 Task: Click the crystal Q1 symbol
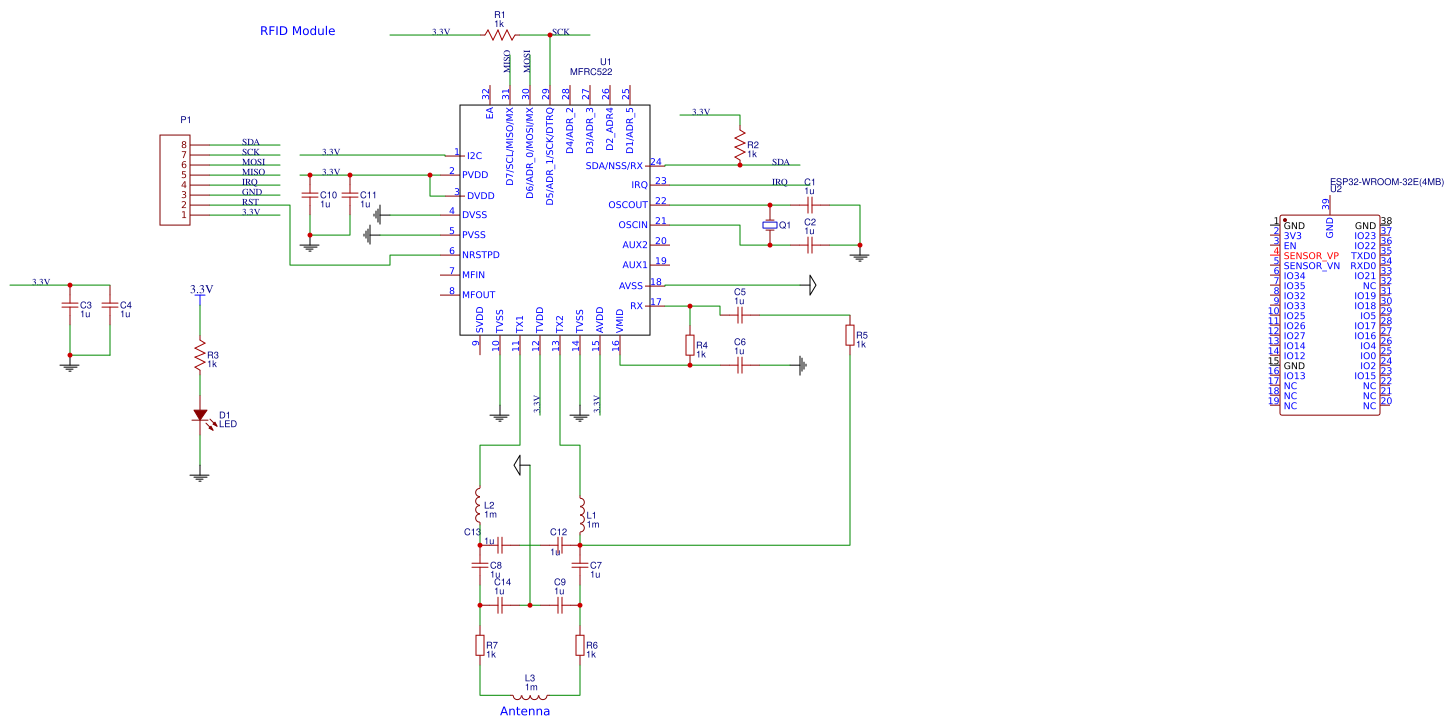pyautogui.click(x=770, y=225)
